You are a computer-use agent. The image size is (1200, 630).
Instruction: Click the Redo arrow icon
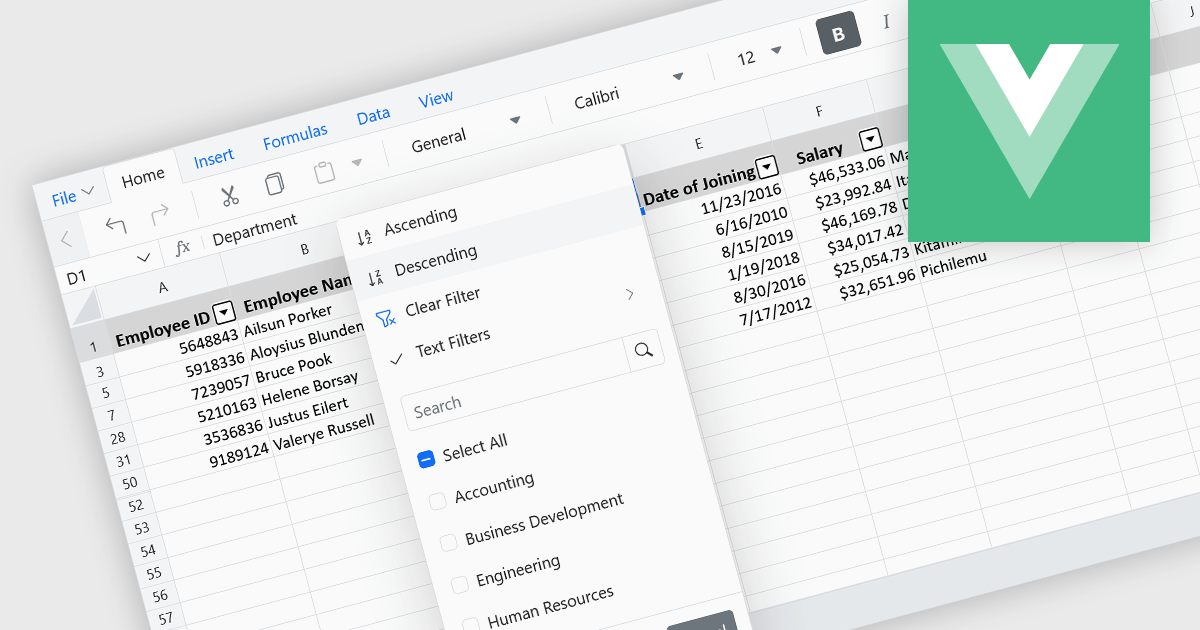159,214
